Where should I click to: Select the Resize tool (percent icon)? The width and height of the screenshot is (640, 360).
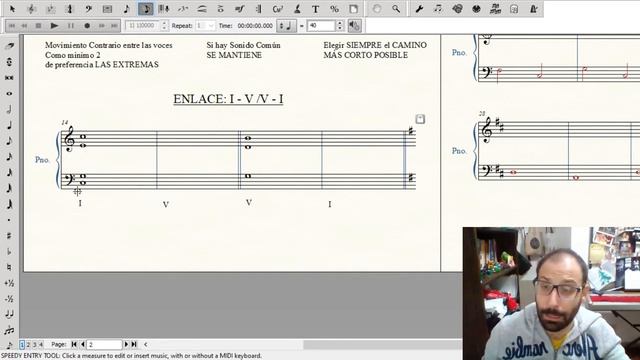coord(335,9)
